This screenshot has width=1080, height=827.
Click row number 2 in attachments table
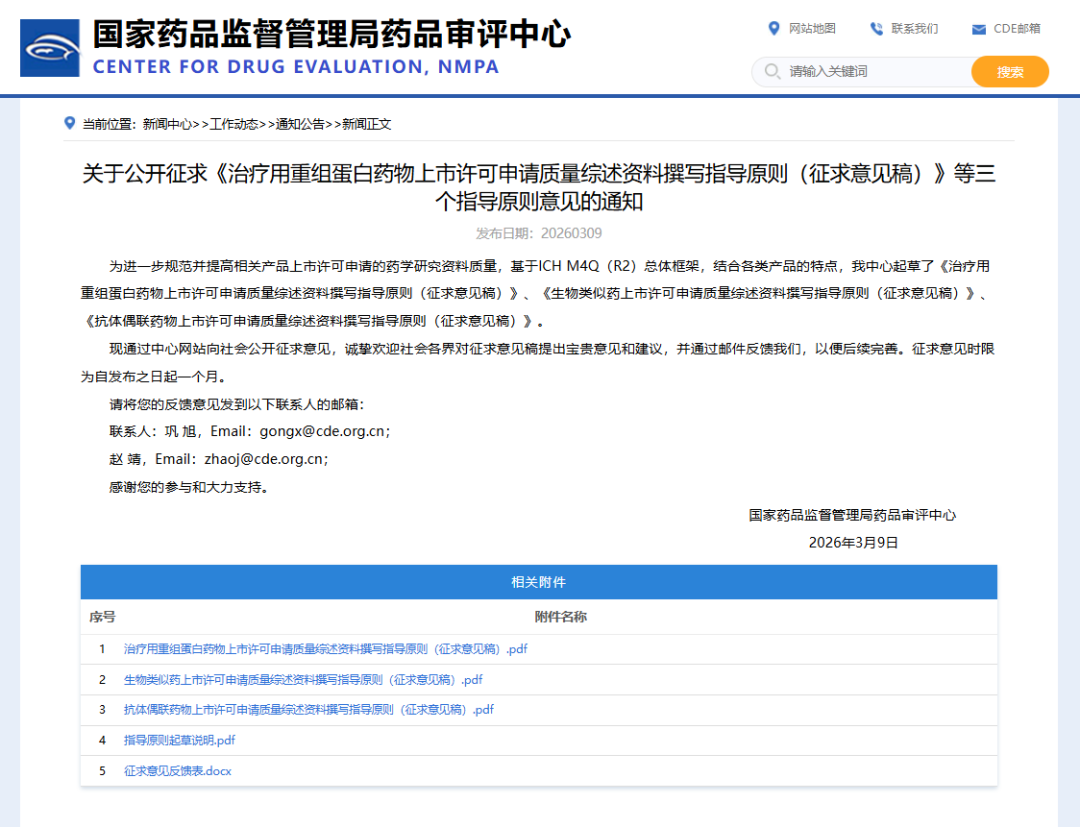pyautogui.click(x=102, y=680)
